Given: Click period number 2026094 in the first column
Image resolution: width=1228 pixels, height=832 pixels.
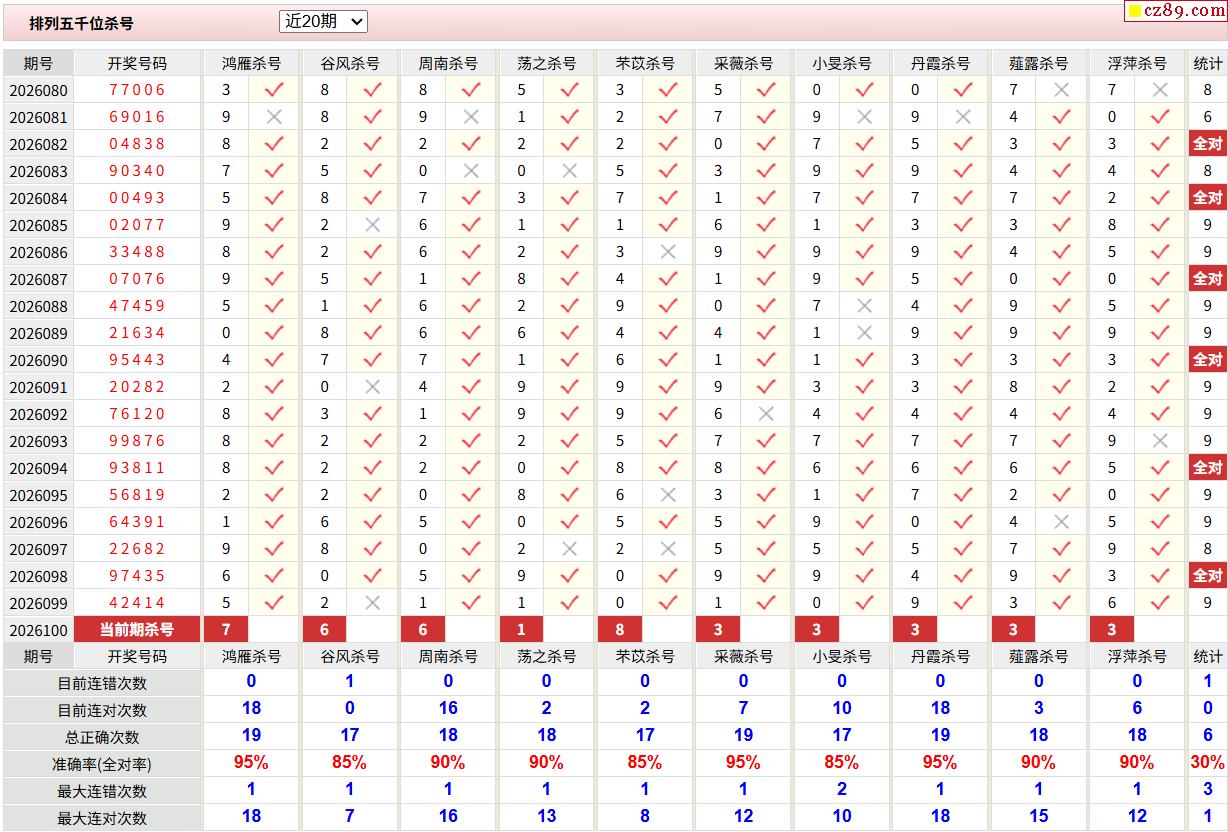Looking at the screenshot, I should (x=38, y=468).
